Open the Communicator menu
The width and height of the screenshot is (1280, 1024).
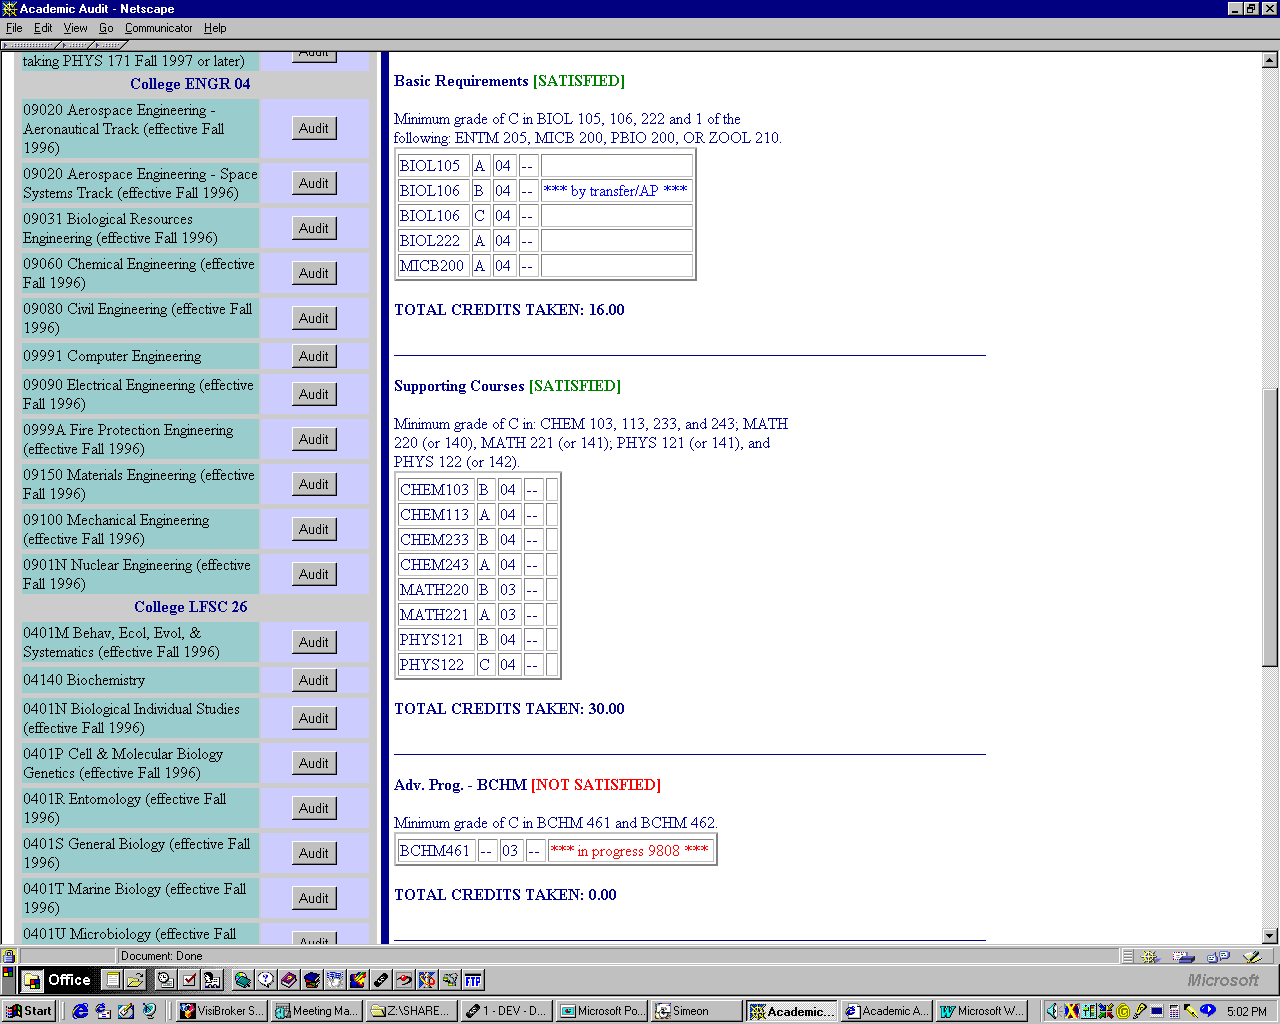coord(159,28)
